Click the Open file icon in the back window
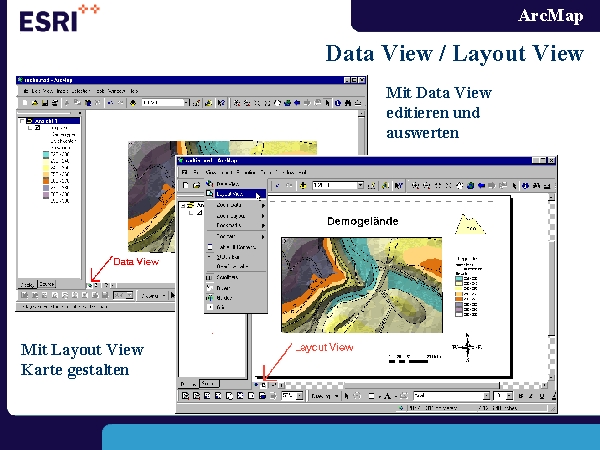The height and width of the screenshot is (450, 600). coord(34,102)
